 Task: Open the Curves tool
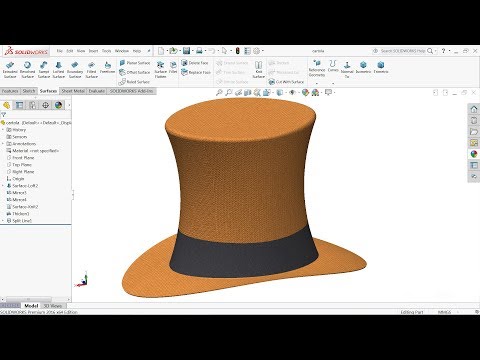[333, 66]
